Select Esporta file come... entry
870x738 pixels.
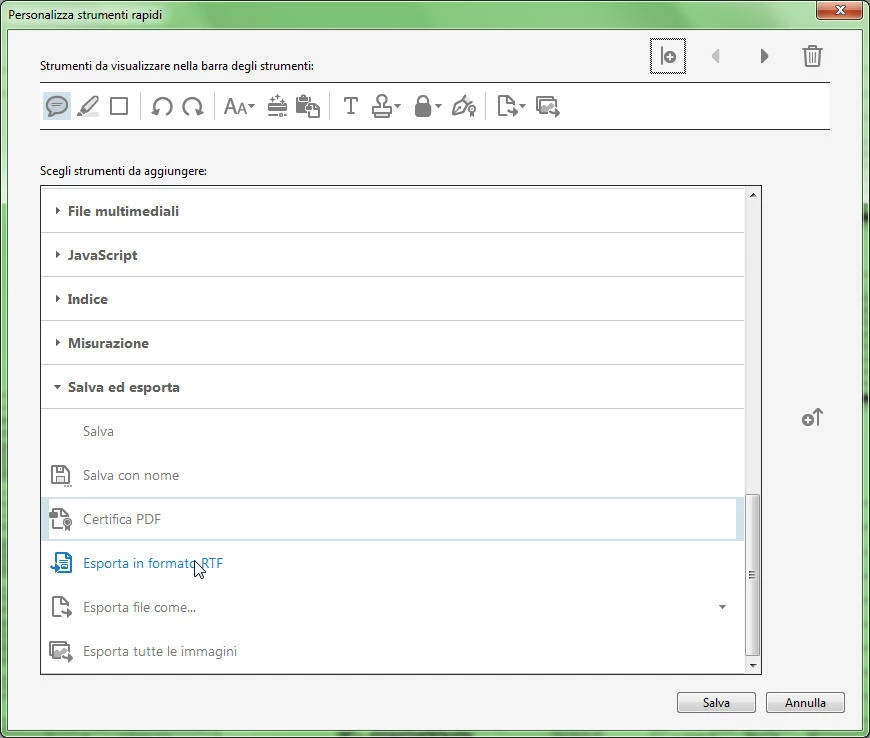point(392,607)
